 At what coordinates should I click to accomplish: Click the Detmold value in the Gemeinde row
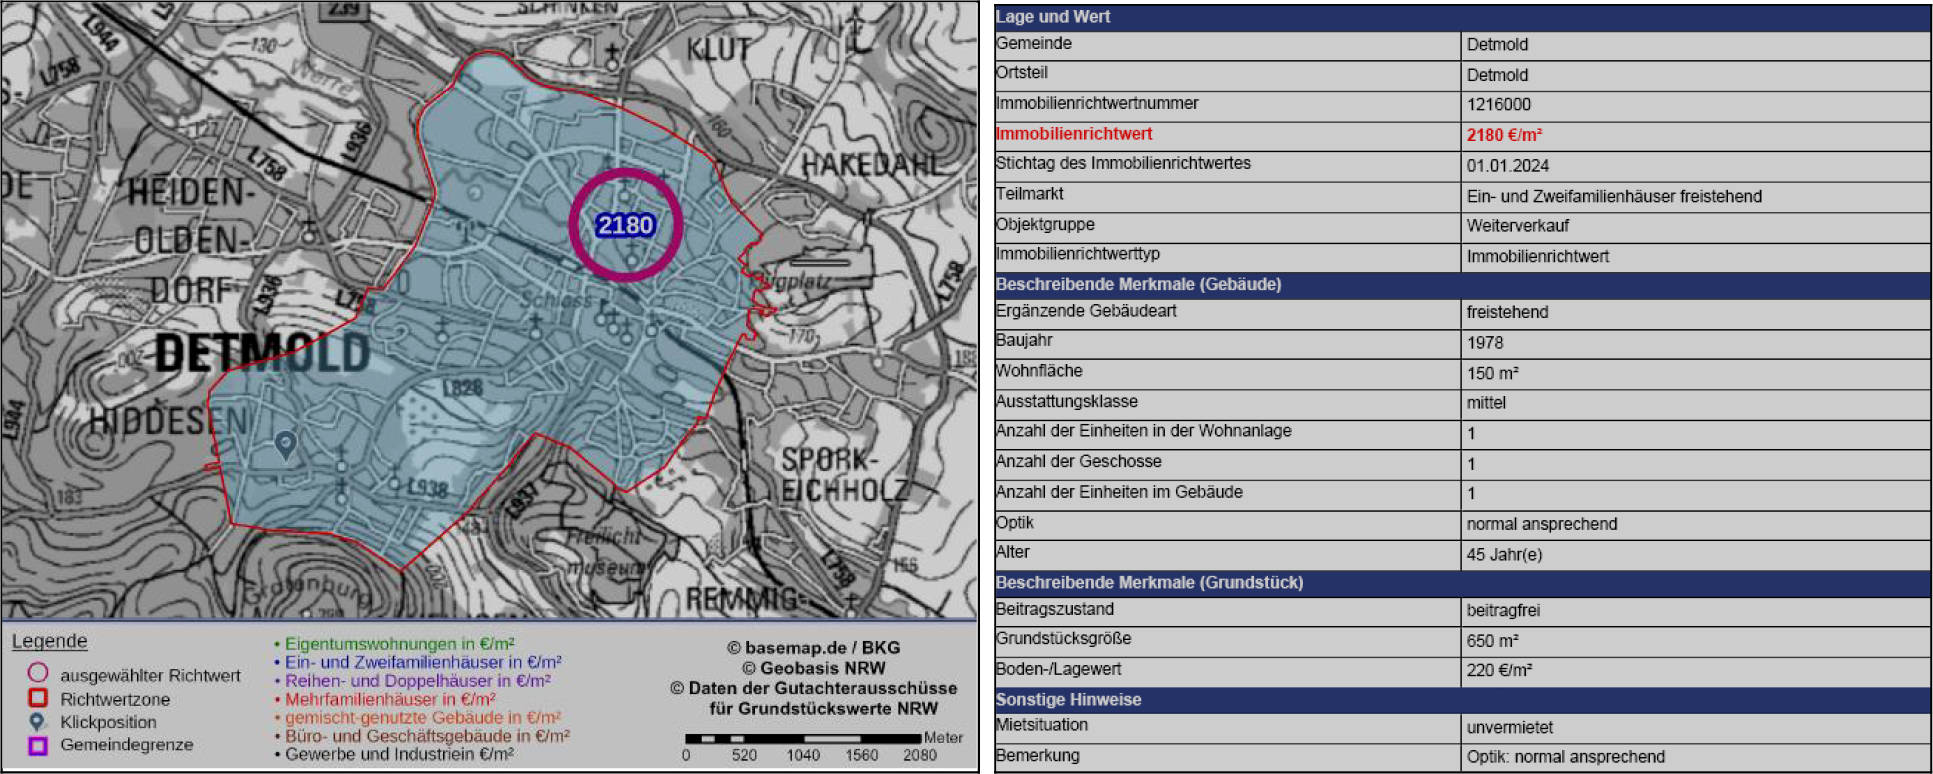[1497, 44]
